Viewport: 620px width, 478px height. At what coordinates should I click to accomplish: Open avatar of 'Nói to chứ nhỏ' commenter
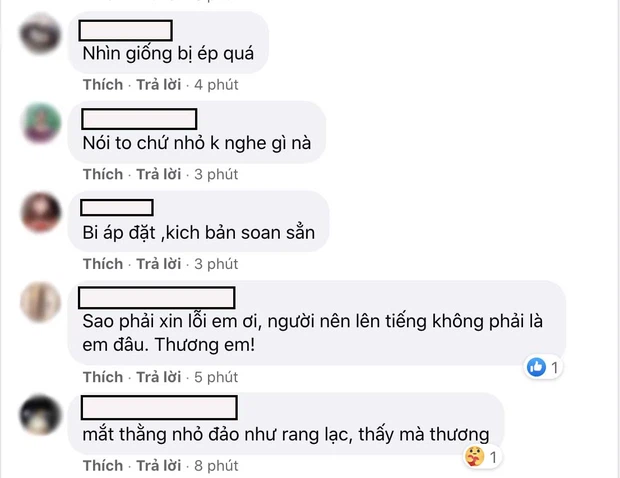[41, 123]
